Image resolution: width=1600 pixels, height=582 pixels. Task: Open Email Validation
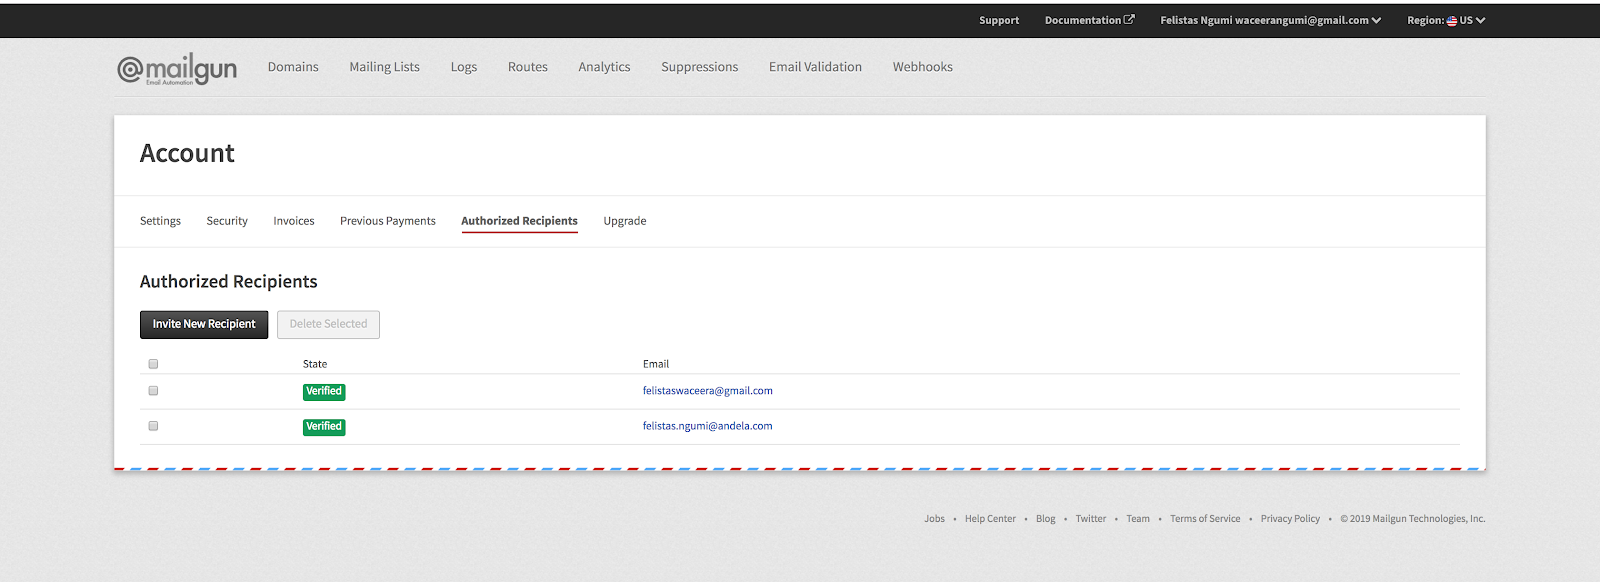coord(815,67)
